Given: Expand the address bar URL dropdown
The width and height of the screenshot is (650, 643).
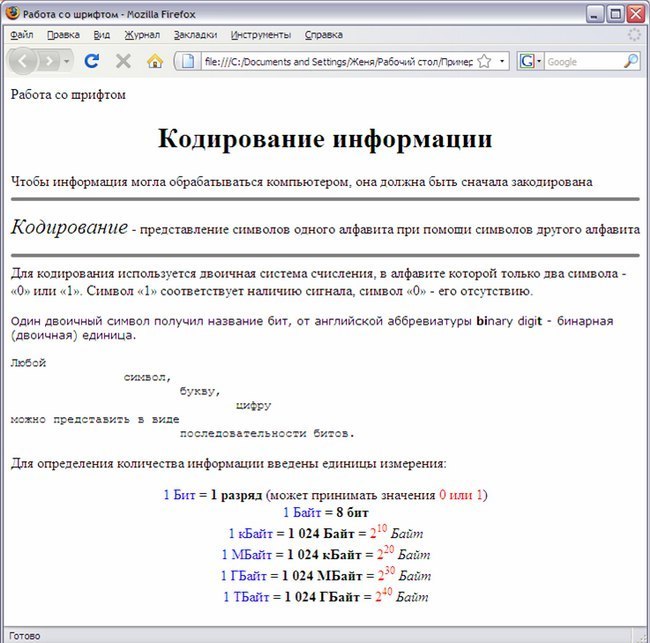Looking at the screenshot, I should (501, 61).
